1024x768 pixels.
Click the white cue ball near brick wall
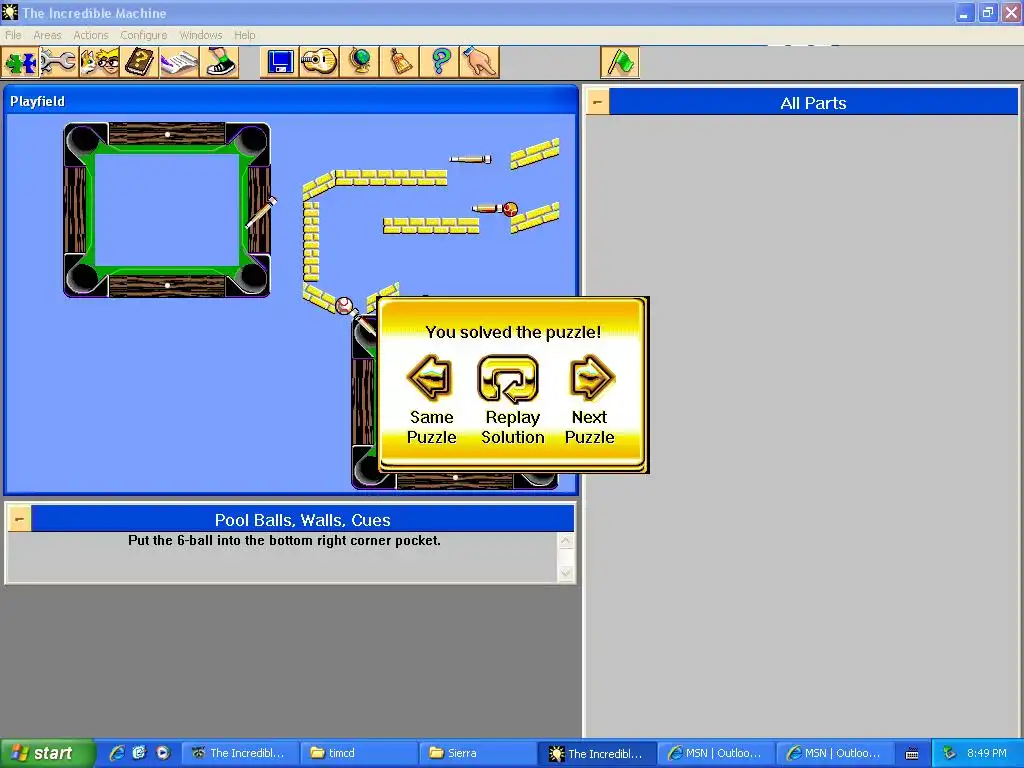click(x=344, y=305)
